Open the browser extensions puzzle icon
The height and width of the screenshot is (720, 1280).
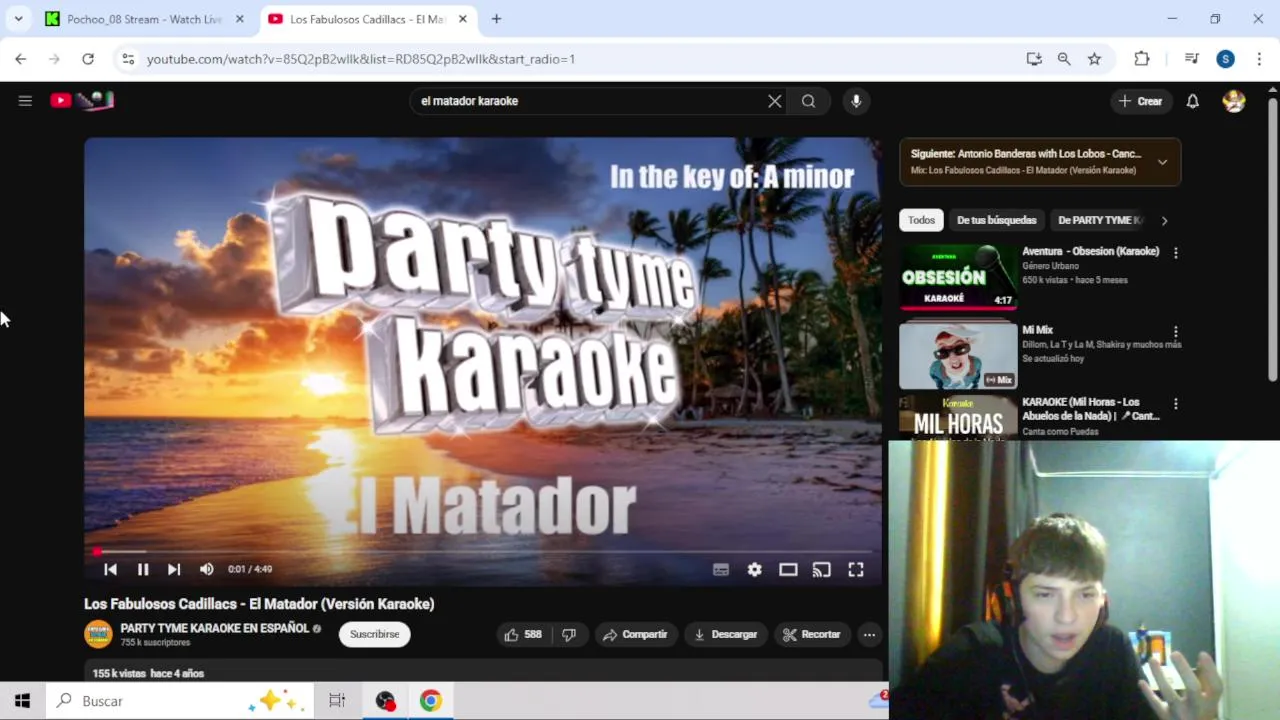point(1142,59)
